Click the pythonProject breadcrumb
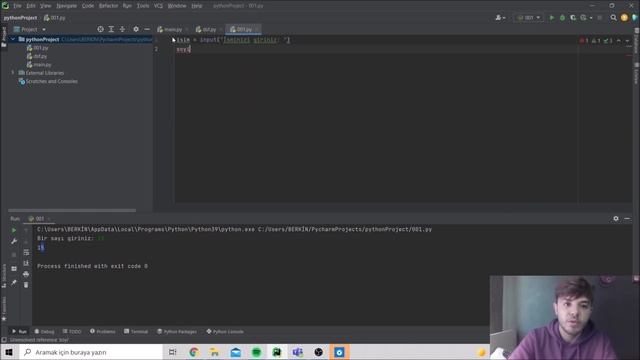The height and width of the screenshot is (360, 640). coord(20,18)
